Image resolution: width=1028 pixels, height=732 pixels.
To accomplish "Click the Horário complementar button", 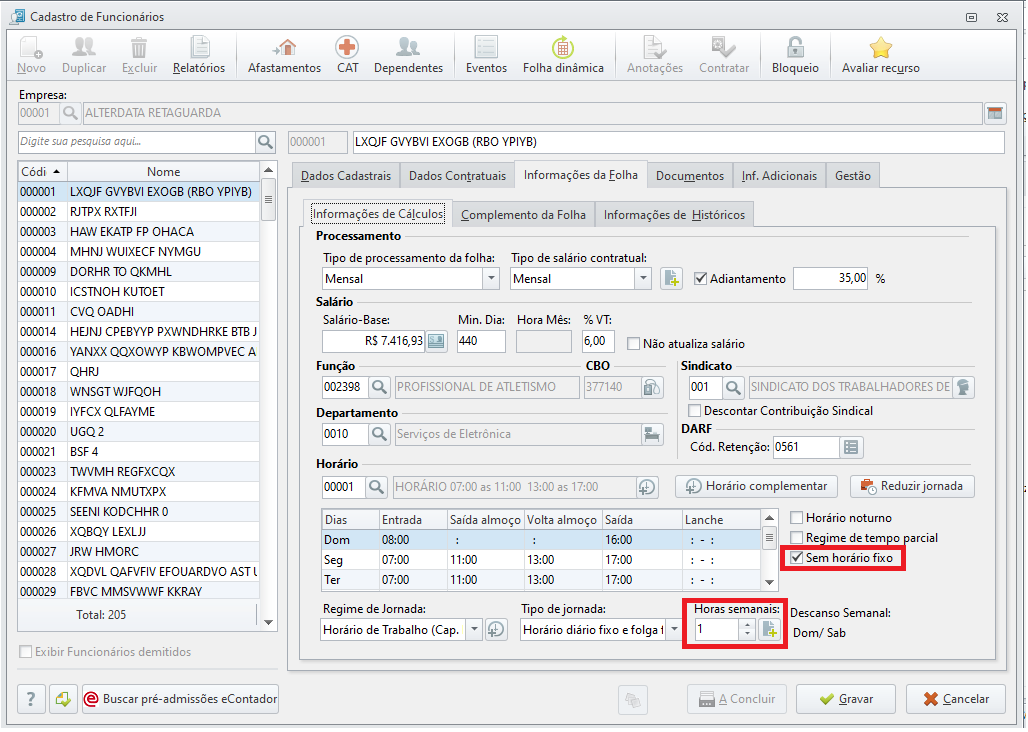I will [x=756, y=486].
